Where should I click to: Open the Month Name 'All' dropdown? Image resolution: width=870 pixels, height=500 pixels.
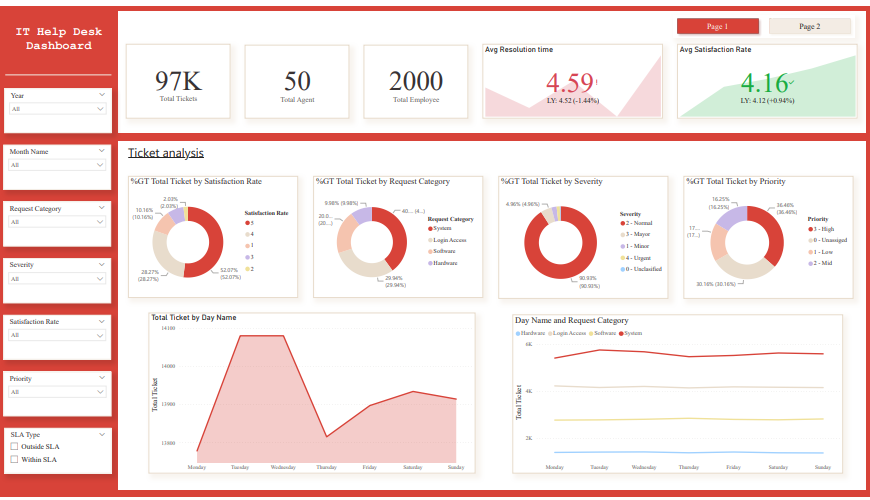coord(57,165)
